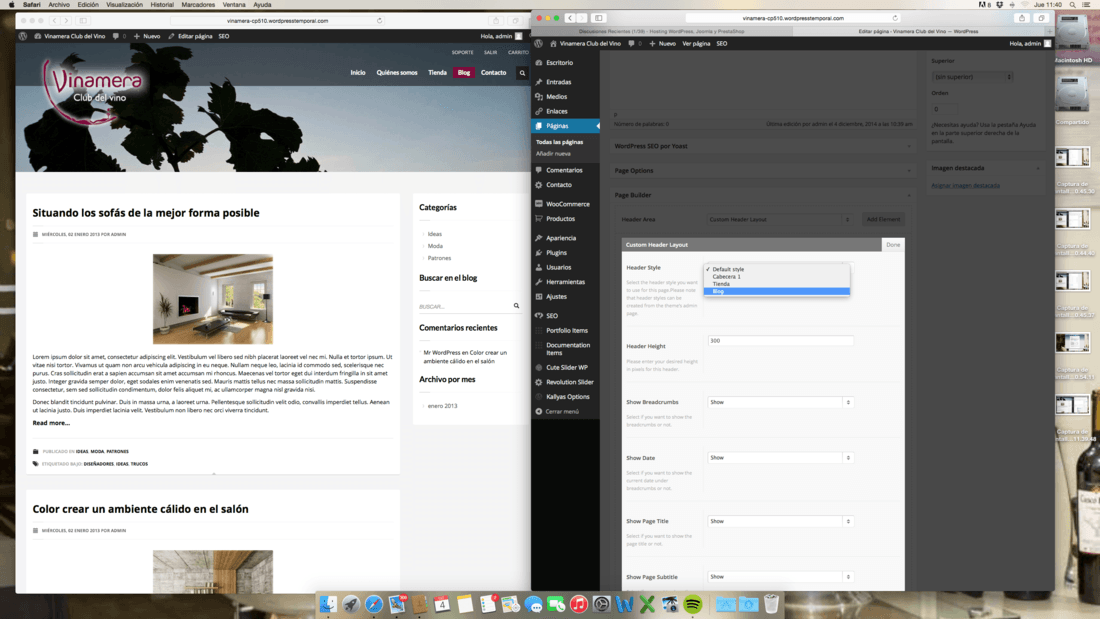1100x619 pixels.
Task: Open the Quiénes somos site navigation link
Action: (x=397, y=73)
